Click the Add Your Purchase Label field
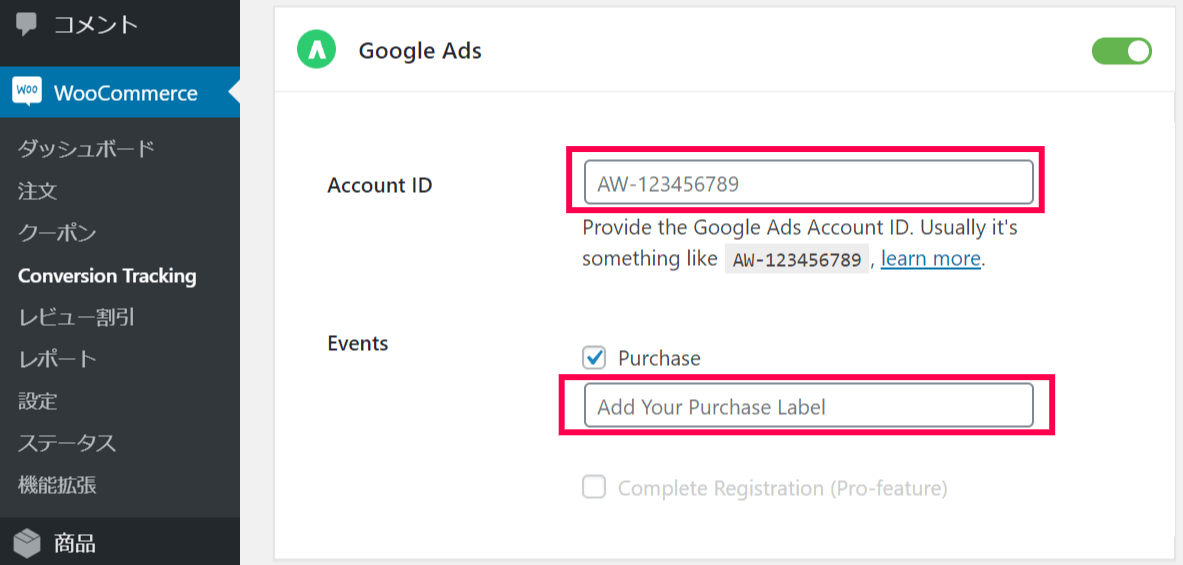 pyautogui.click(x=807, y=407)
